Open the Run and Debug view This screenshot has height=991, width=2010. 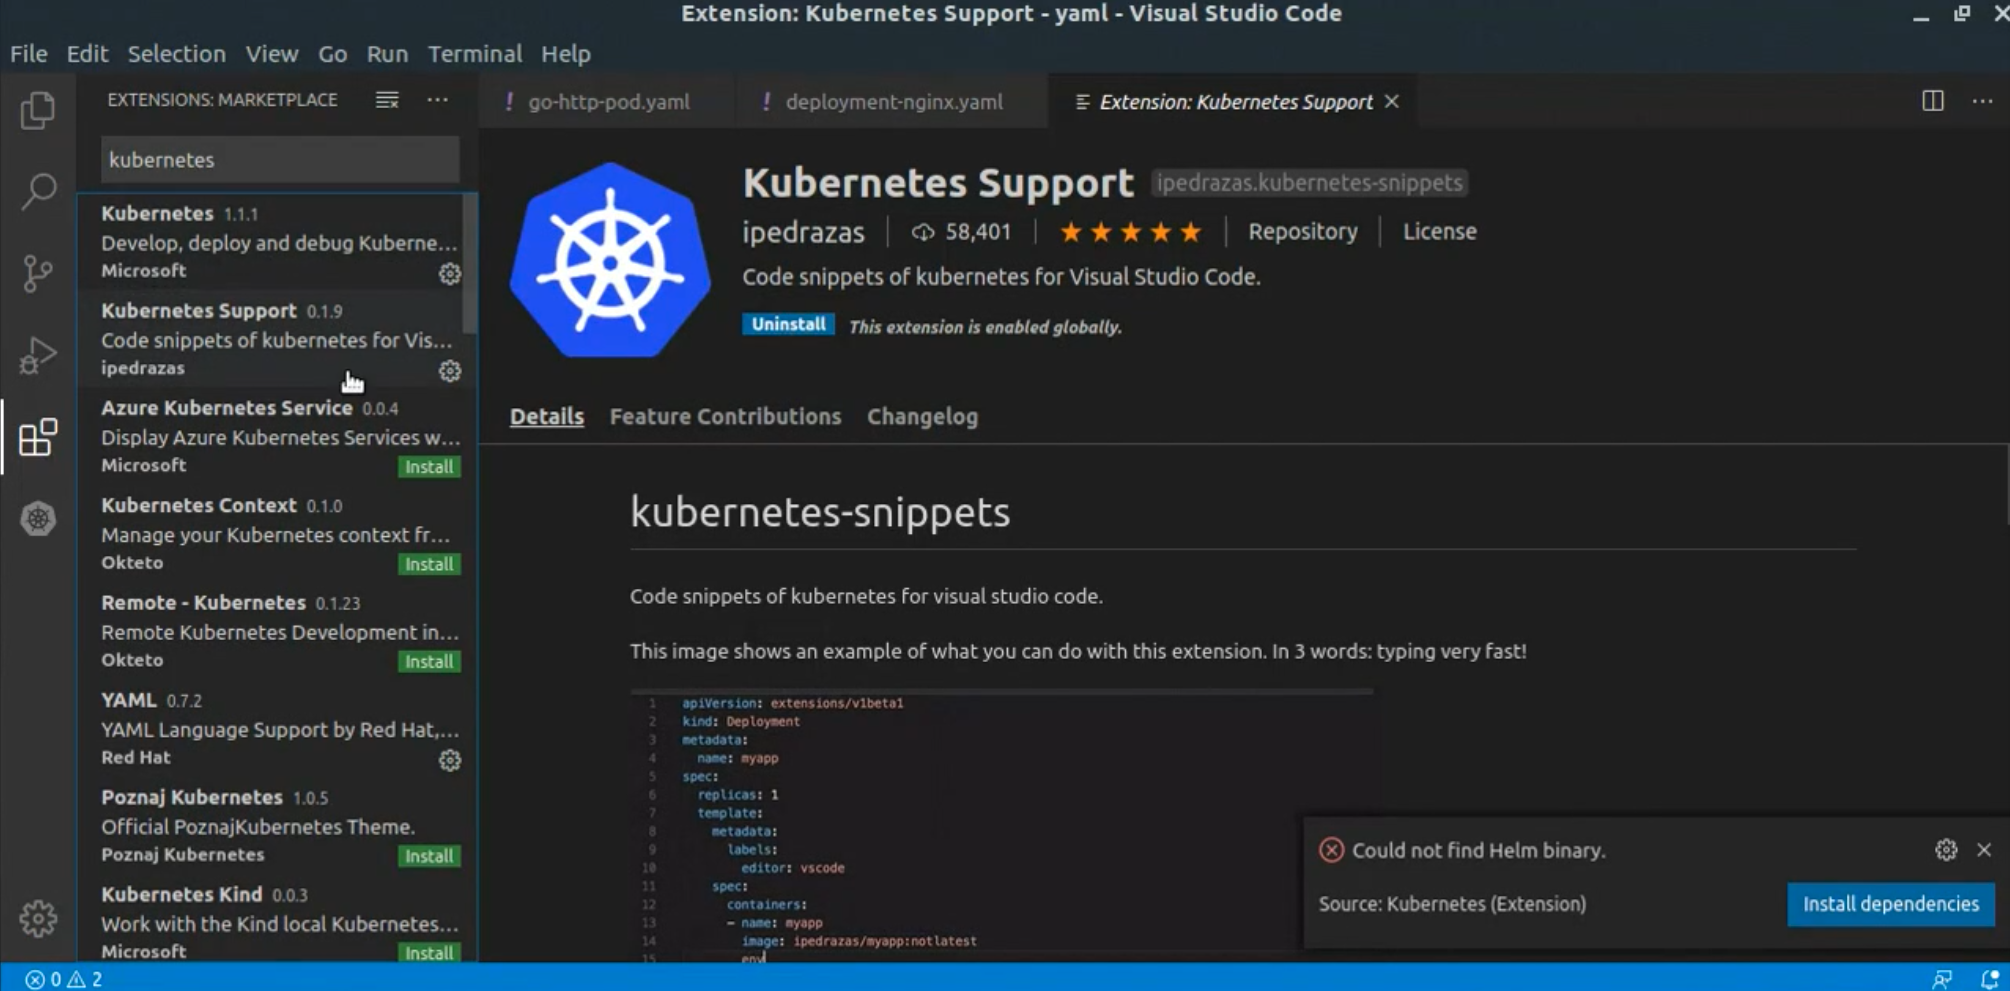coord(38,355)
